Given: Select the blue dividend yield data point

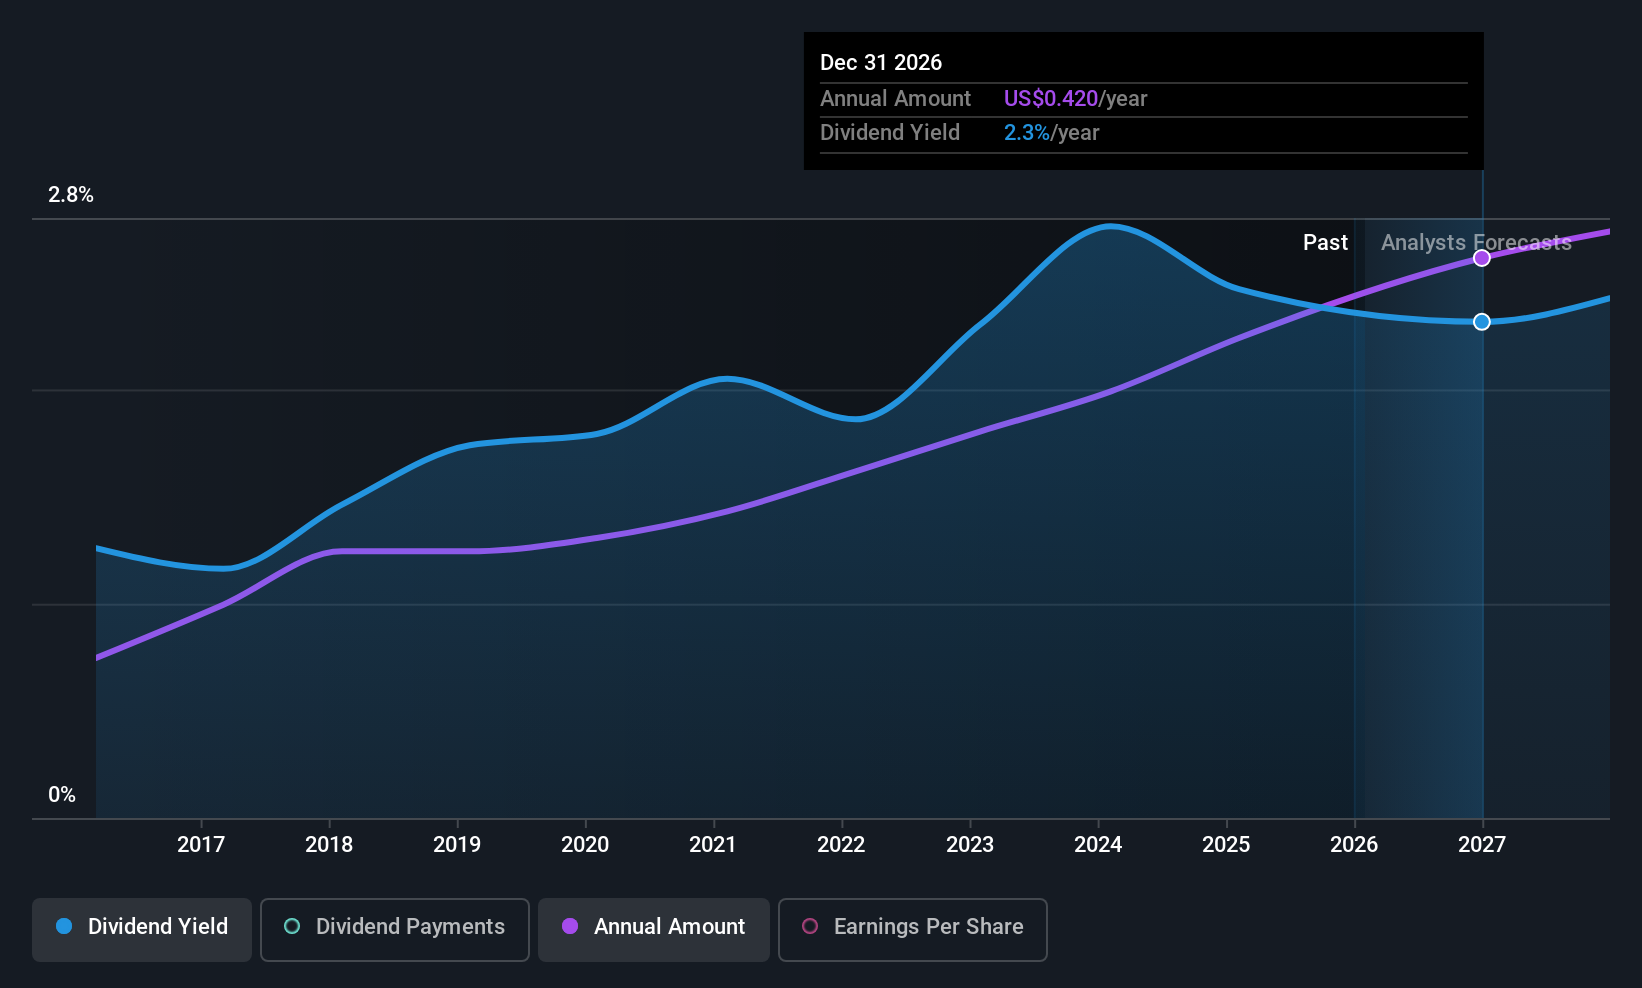Looking at the screenshot, I should pos(1482,322).
